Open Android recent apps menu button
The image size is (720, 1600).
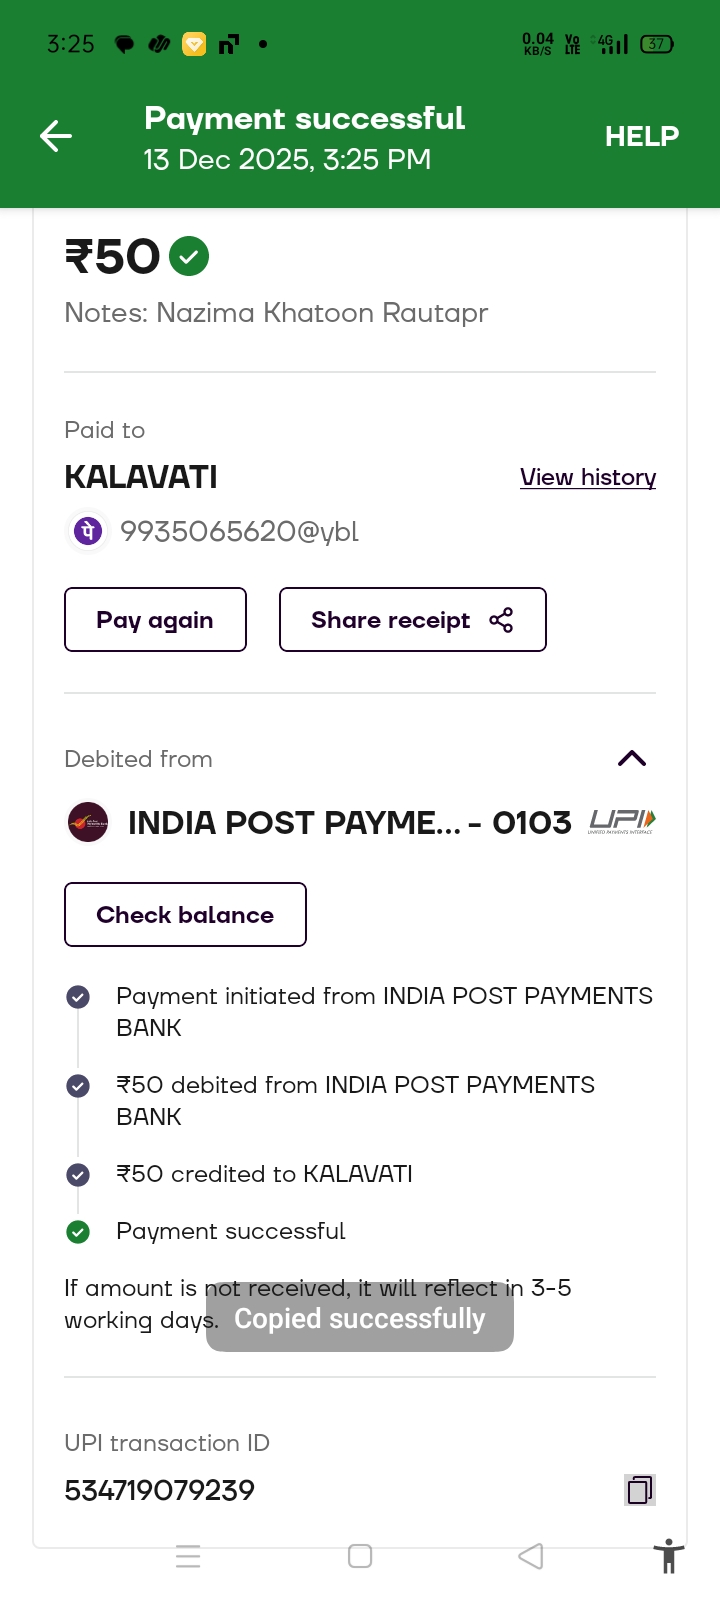pos(188,1556)
